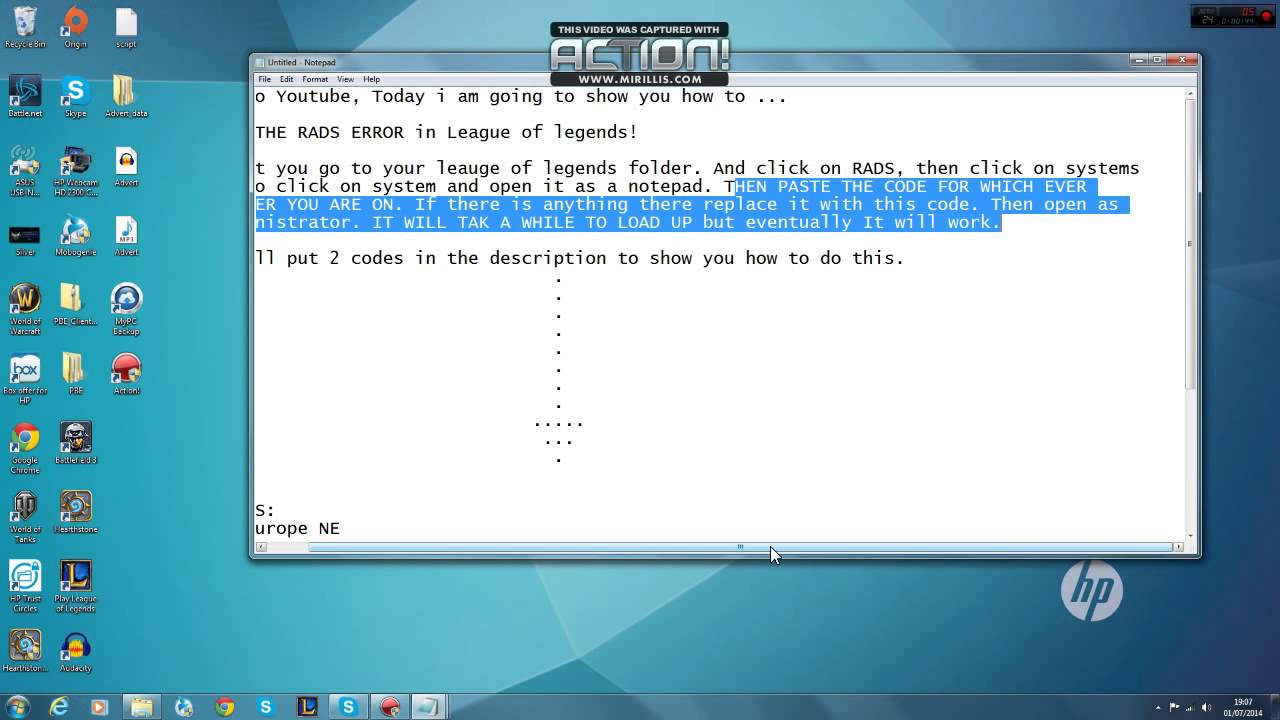Open Windows Explorer folder in taskbar
1280x720 pixels.
[x=141, y=707]
